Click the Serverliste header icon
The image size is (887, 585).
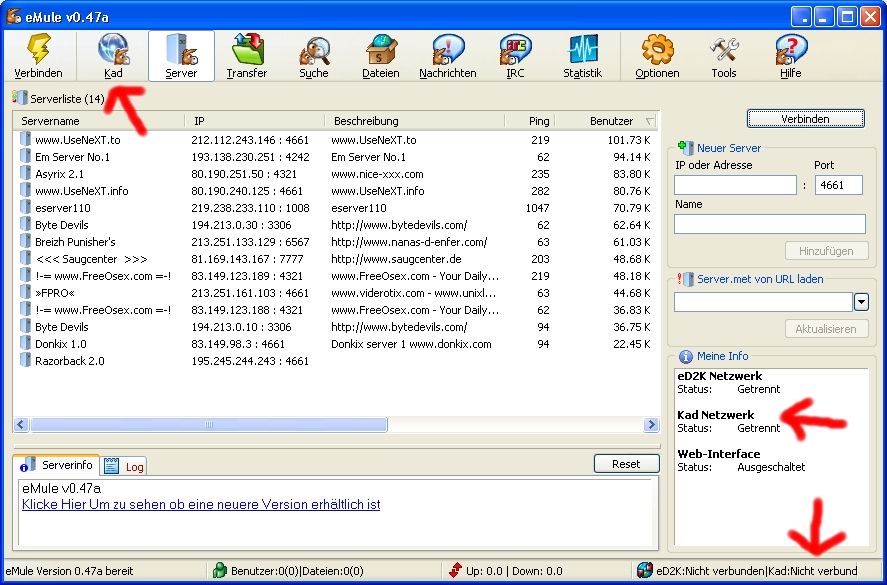[x=20, y=98]
